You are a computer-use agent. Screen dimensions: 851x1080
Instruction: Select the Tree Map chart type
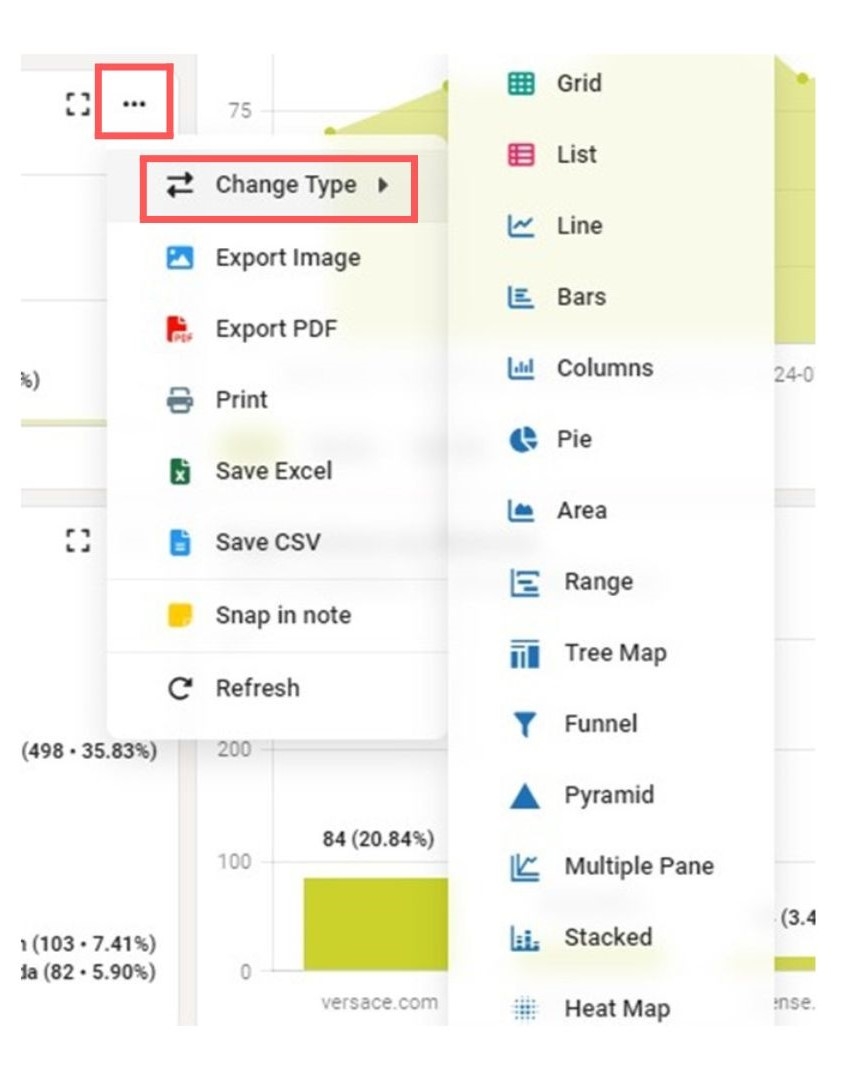(614, 653)
